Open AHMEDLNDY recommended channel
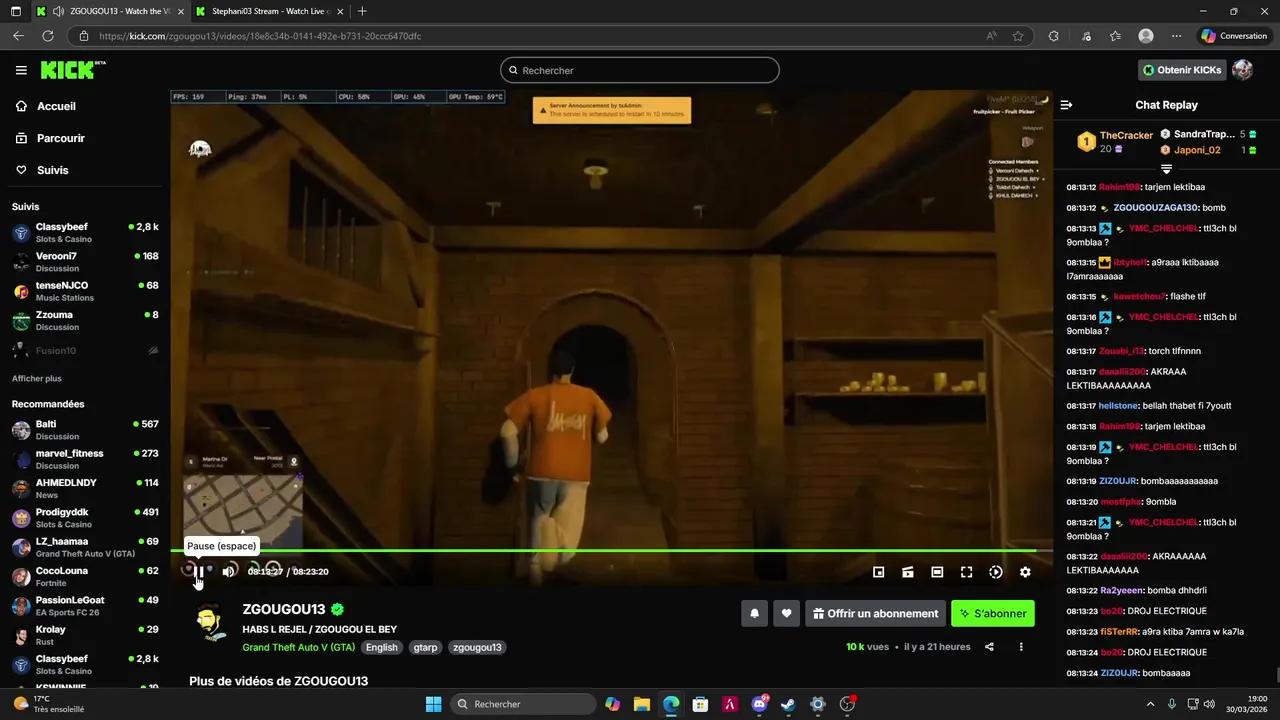This screenshot has height=720, width=1280. 85,488
